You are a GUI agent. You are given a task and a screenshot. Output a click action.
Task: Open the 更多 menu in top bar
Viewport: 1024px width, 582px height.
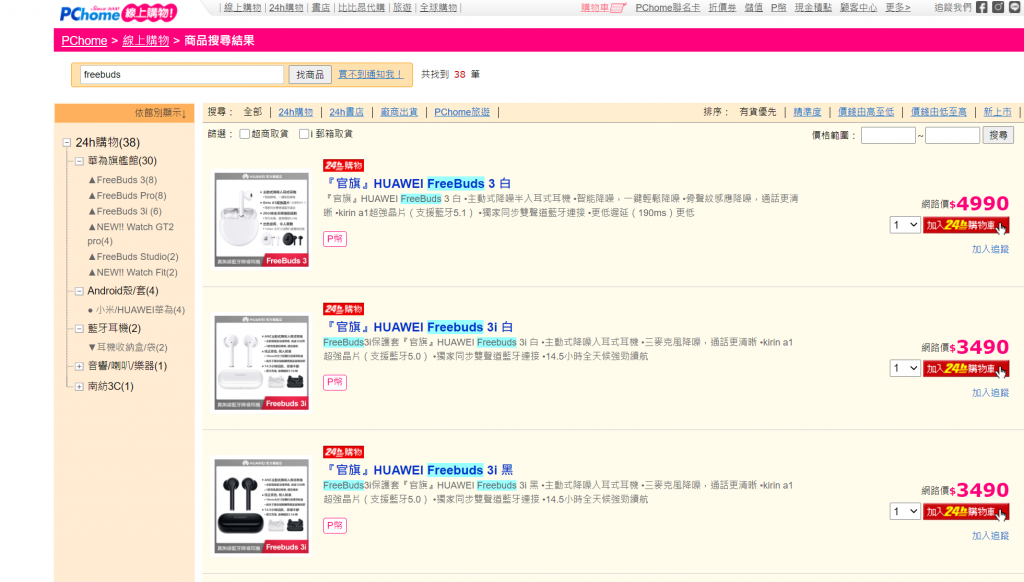(897, 8)
